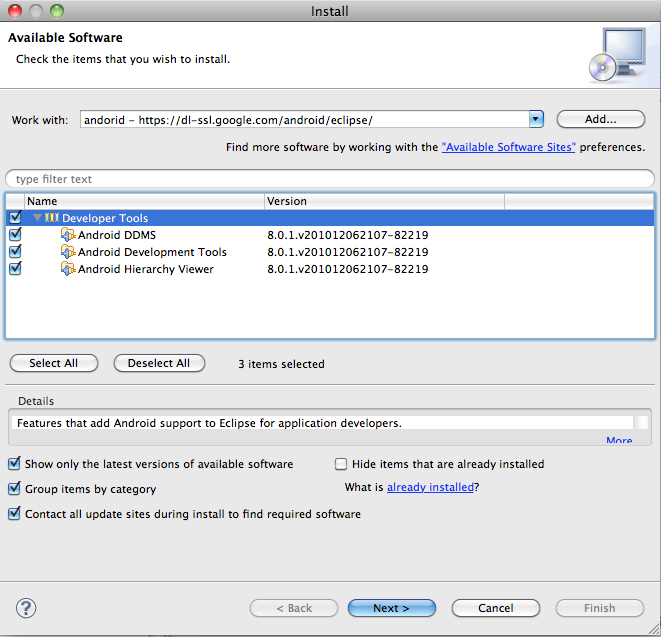The width and height of the screenshot is (661, 637).
Task: Select the Android Hierarchy Viewer row text
Action: coord(145,269)
